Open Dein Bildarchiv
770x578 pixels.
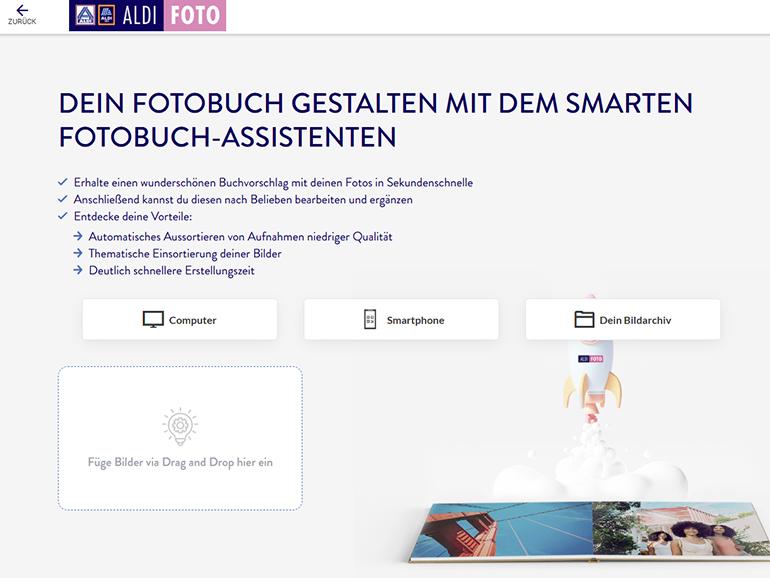tap(623, 320)
